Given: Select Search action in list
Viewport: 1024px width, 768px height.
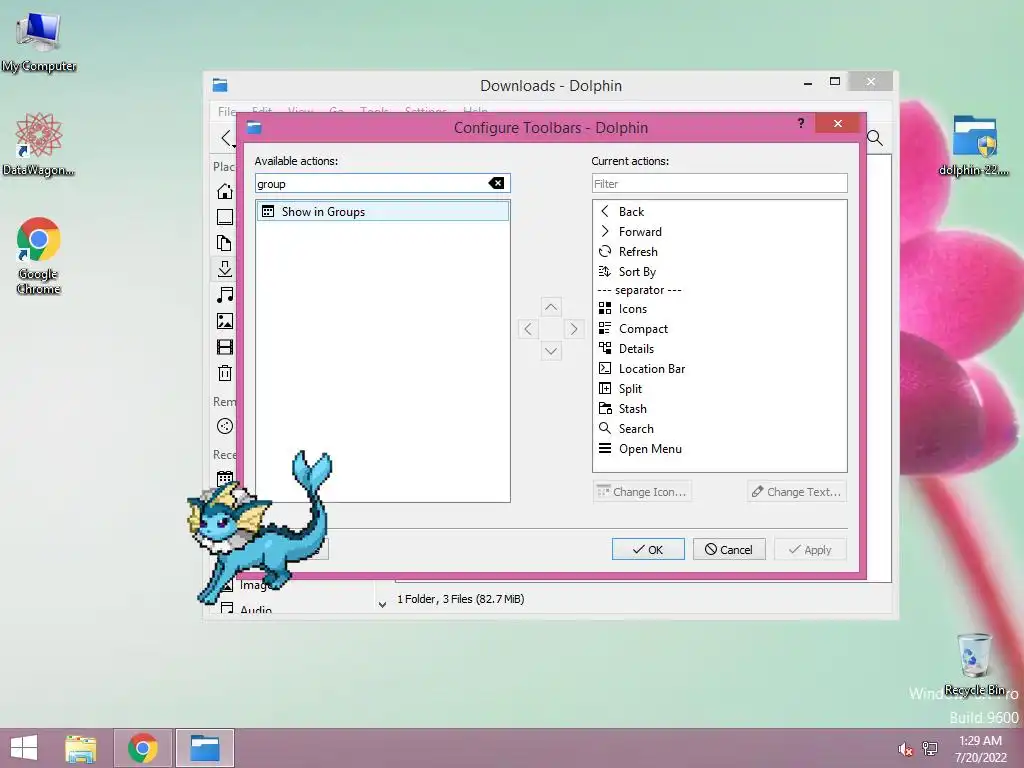Looking at the screenshot, I should tap(720, 429).
